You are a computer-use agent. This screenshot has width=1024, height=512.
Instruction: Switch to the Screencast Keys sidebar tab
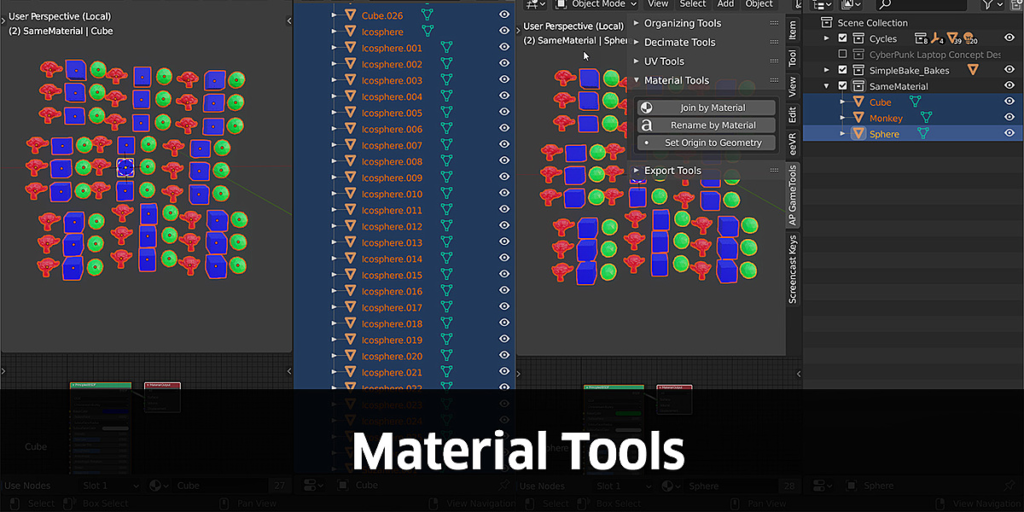tap(793, 269)
